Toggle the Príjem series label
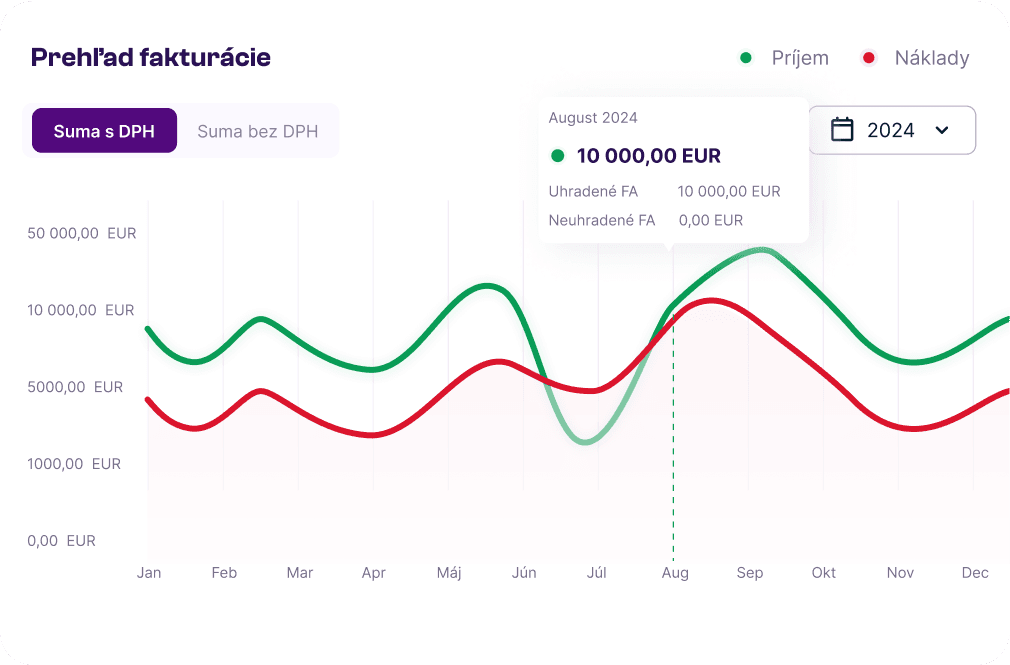The image size is (1010, 665). [800, 58]
